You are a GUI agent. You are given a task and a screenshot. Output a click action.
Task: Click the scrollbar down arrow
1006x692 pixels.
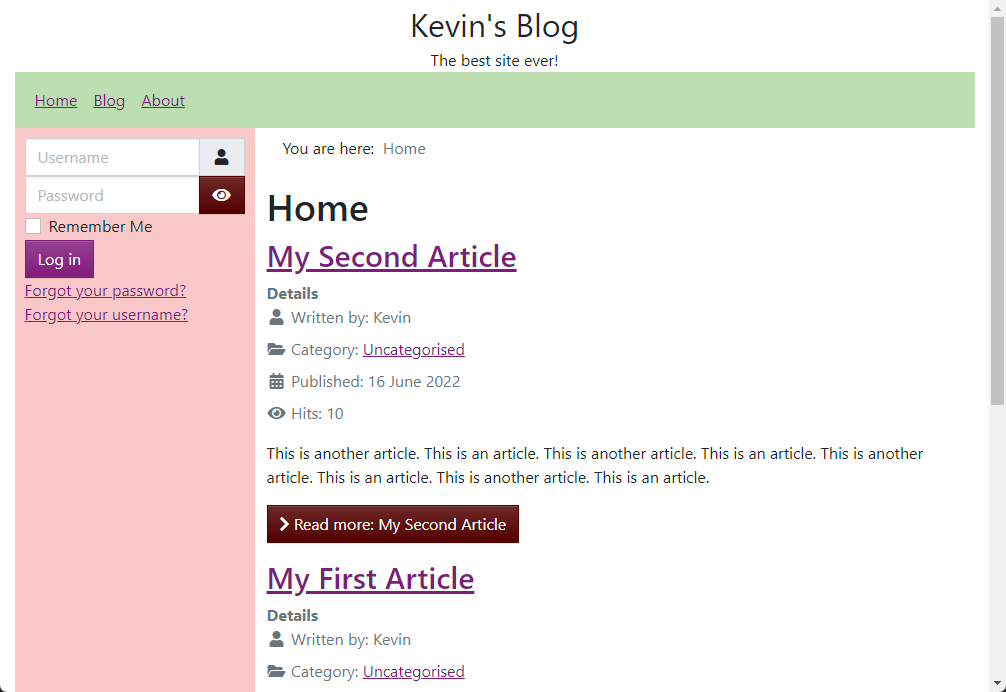pos(997,684)
